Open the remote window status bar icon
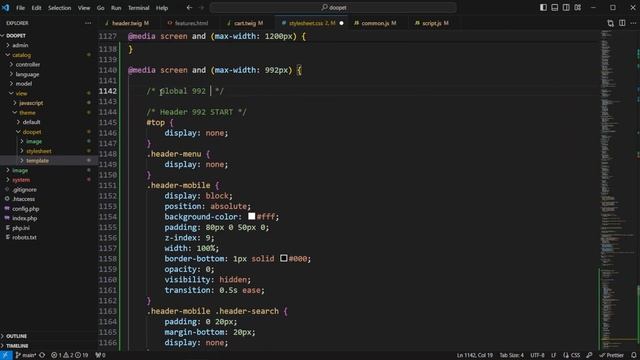The width and height of the screenshot is (640, 360). (6, 355)
